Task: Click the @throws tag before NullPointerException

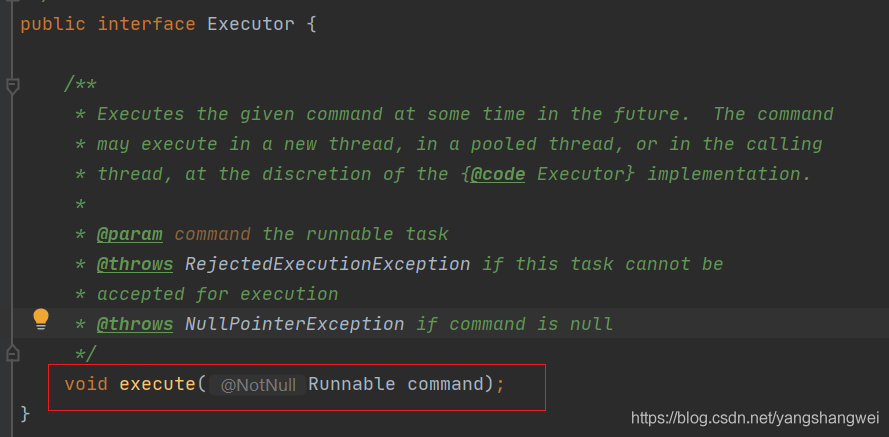Action: [135, 324]
